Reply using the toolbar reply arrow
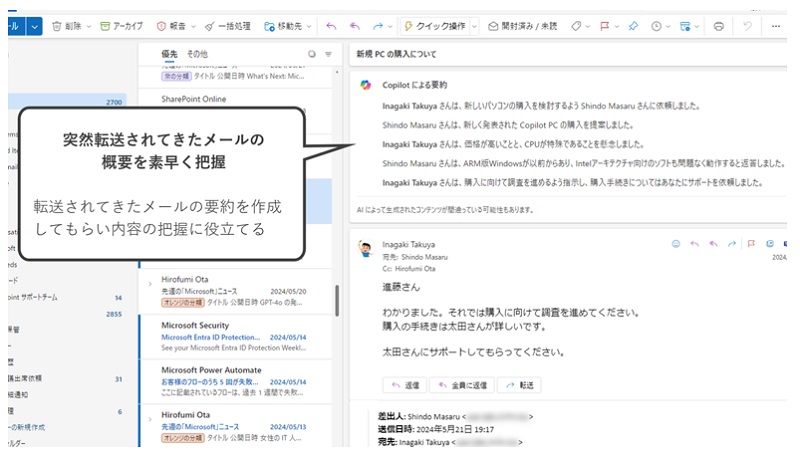Image resolution: width=800 pixels, height=460 pixels. [x=331, y=26]
